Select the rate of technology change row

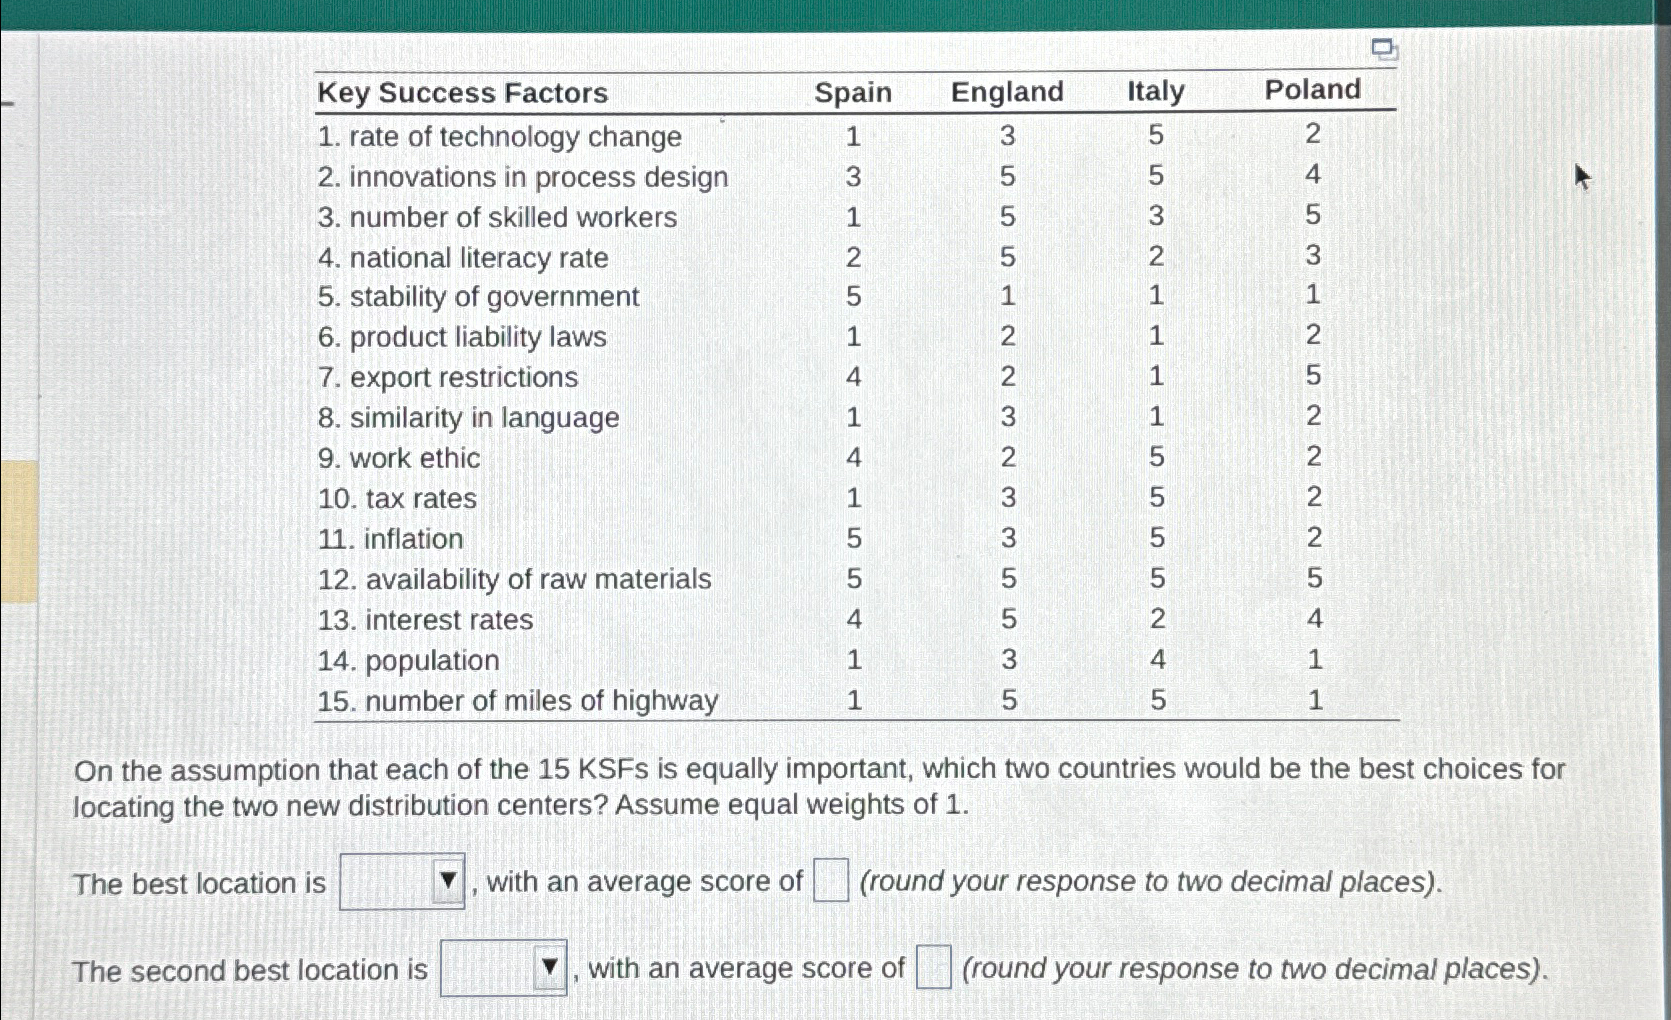(x=498, y=136)
